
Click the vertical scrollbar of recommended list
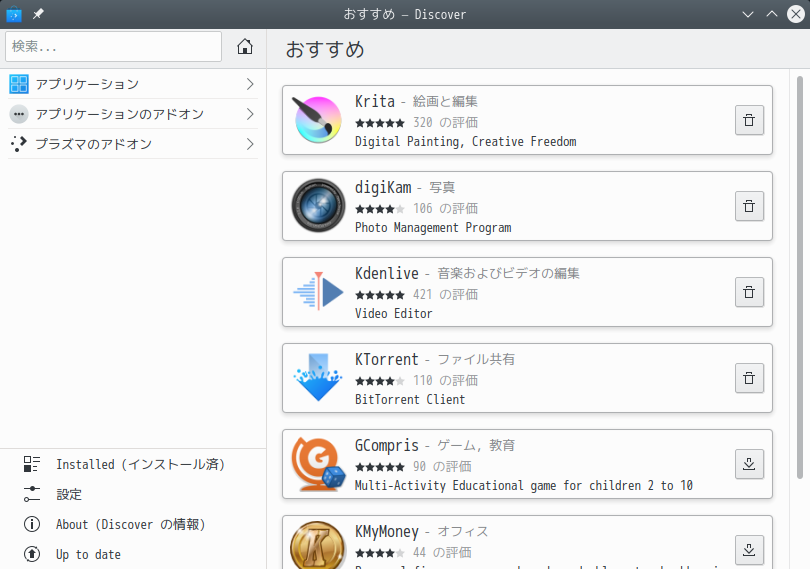coord(800,278)
